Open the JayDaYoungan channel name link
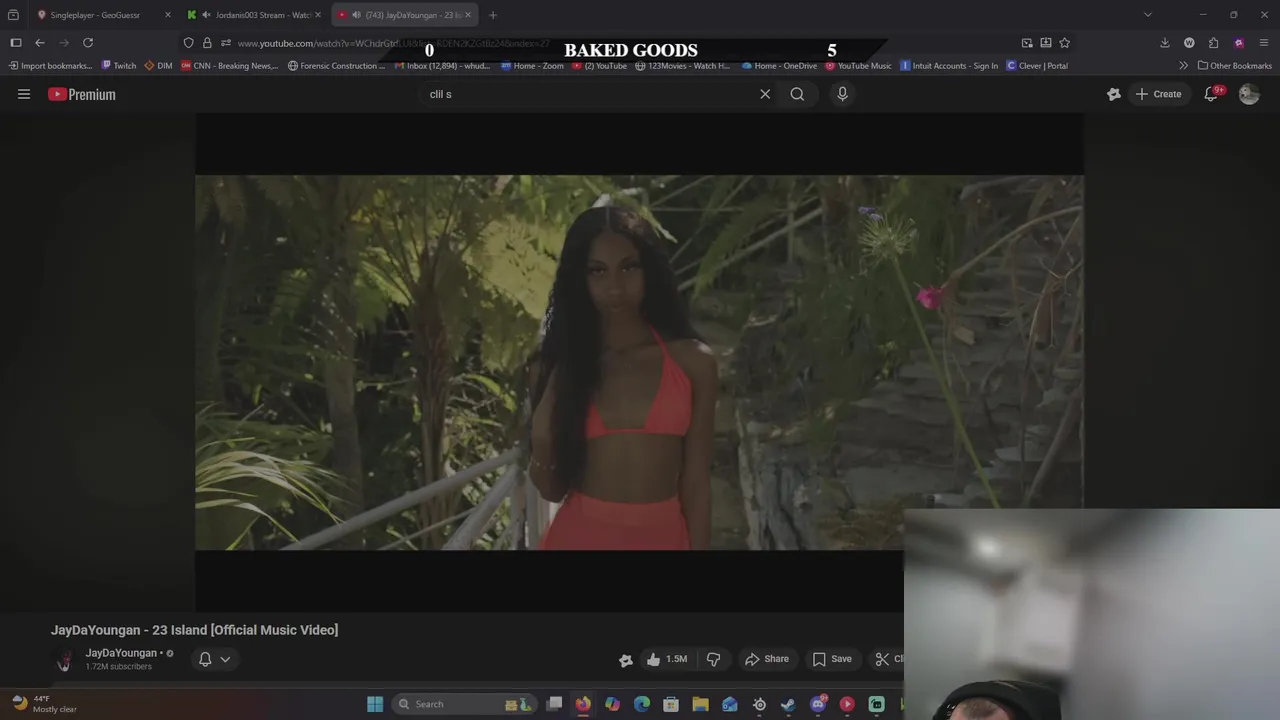Image resolution: width=1280 pixels, height=720 pixels. pos(121,653)
